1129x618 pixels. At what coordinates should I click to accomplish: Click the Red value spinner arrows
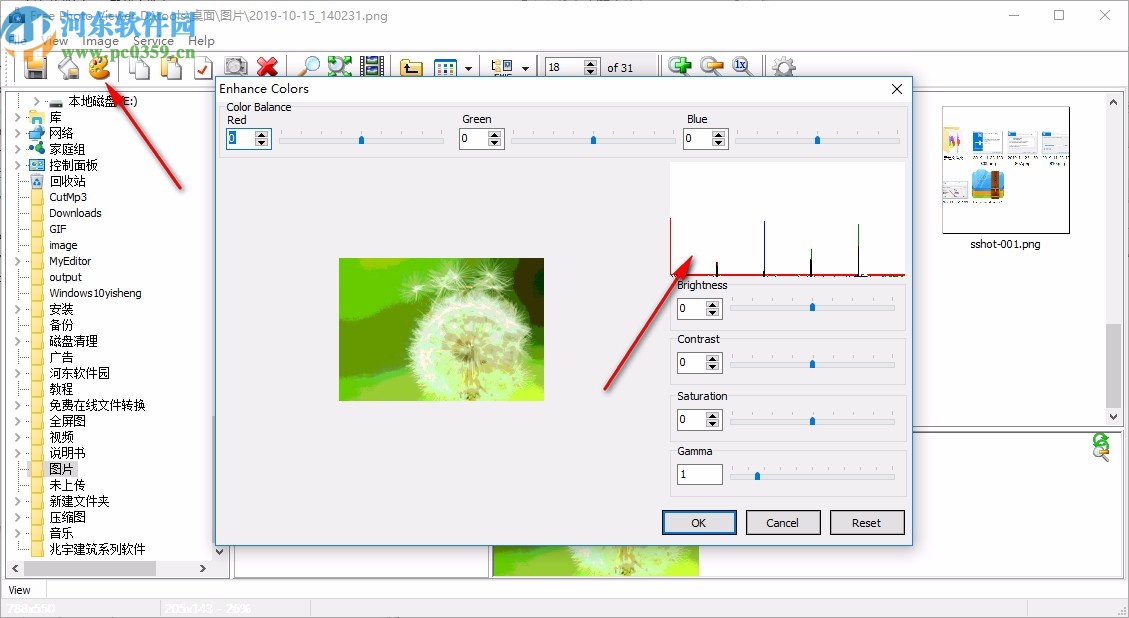[x=262, y=138]
